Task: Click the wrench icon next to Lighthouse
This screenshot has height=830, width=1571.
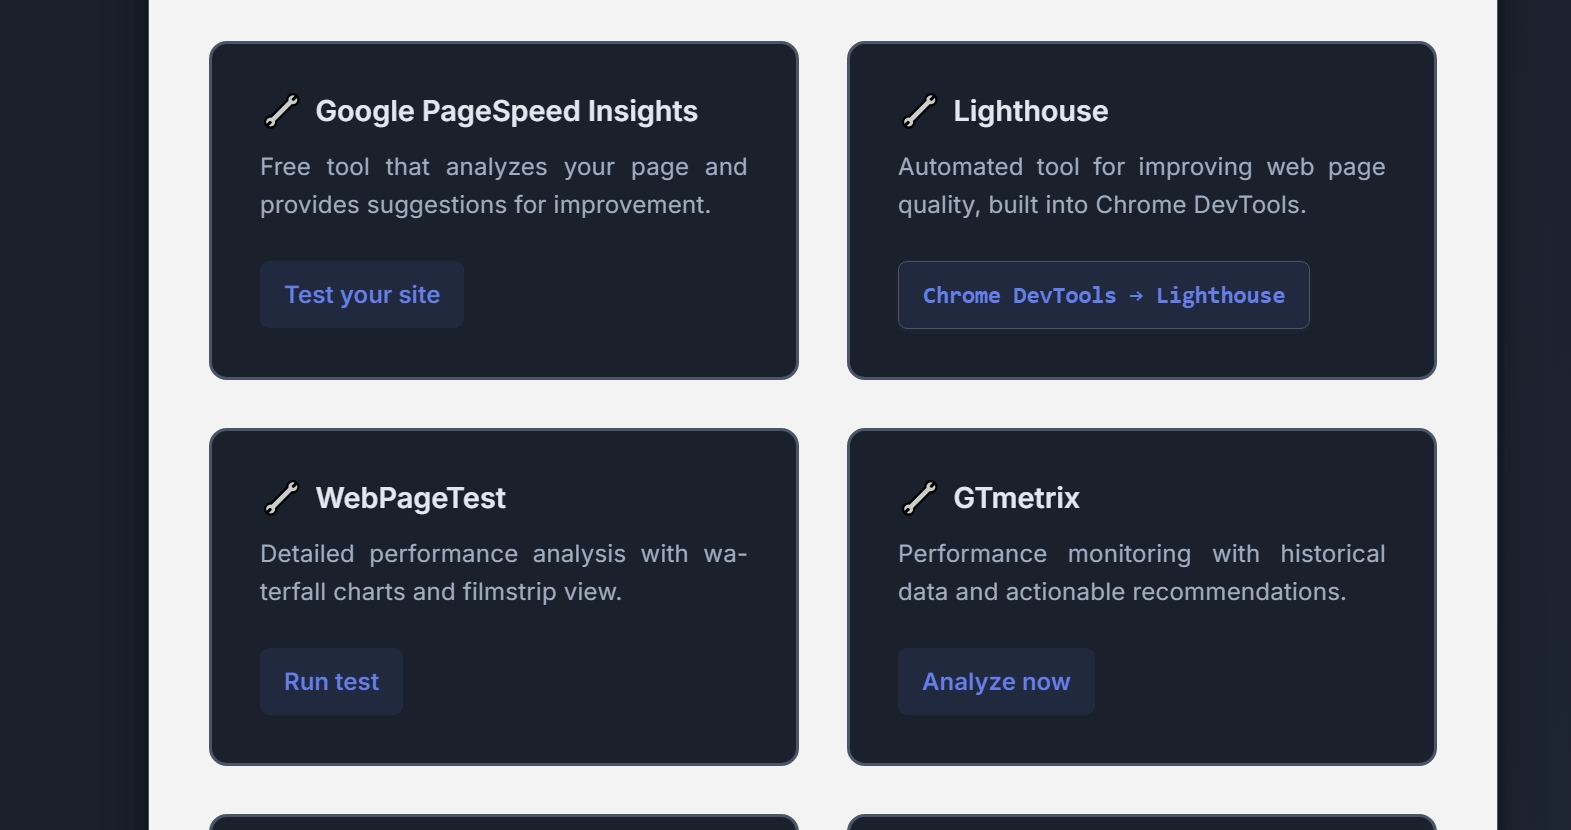Action: coord(919,111)
